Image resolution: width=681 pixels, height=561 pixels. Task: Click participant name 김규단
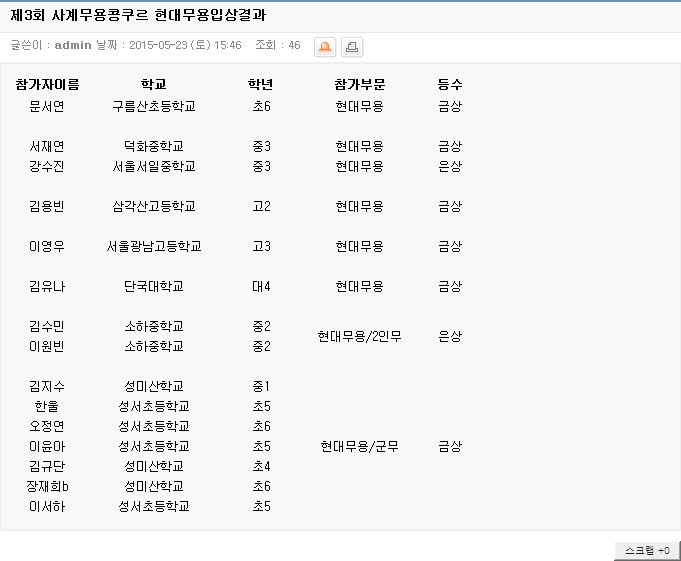click(47, 466)
